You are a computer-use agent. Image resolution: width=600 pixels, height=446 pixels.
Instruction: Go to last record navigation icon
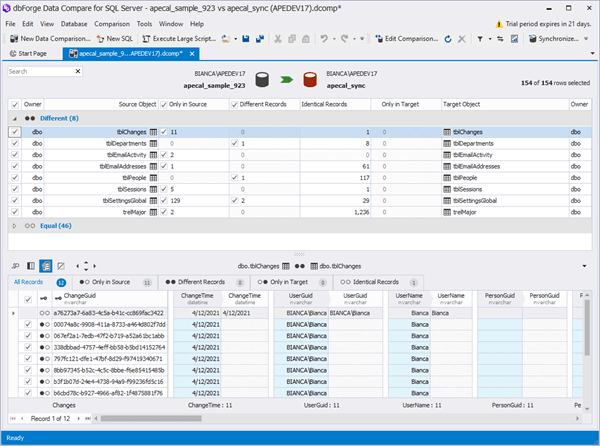[x=88, y=418]
